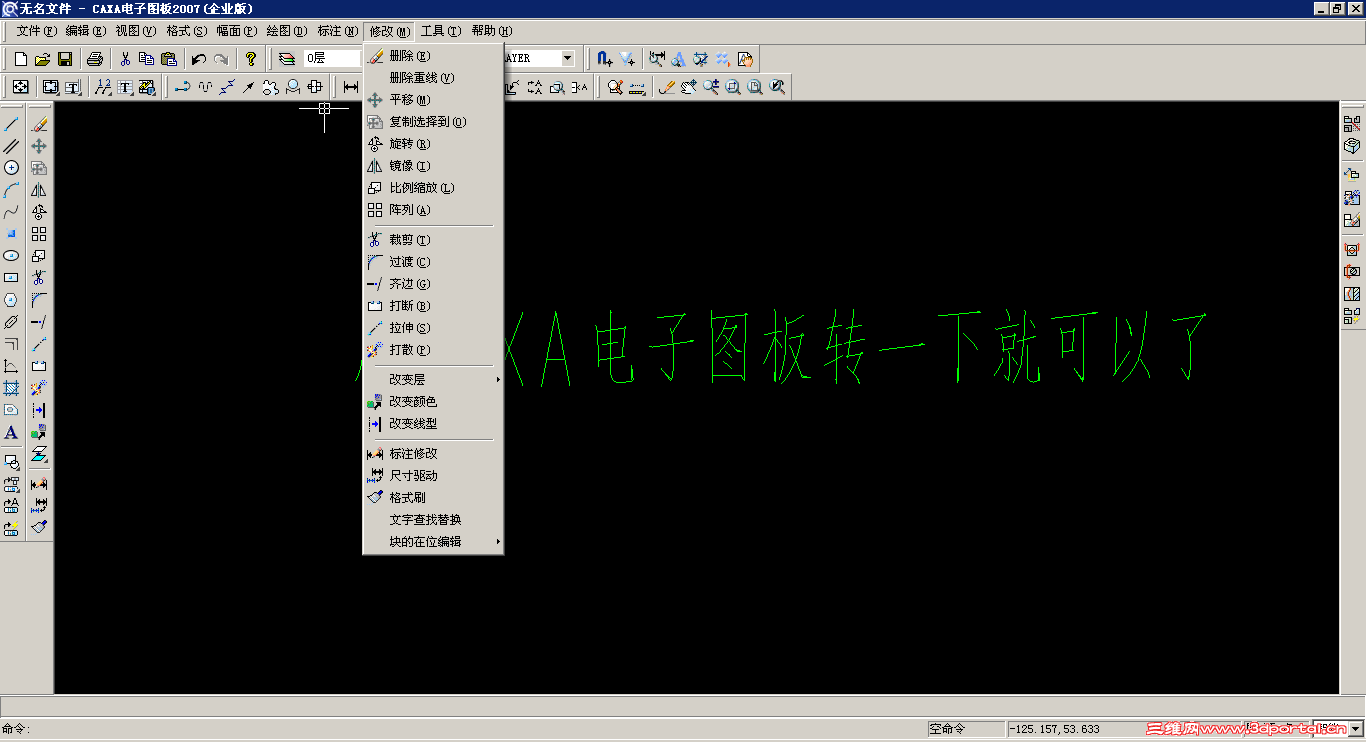Choose 旋转 from the Modify menu
Screen dimensions: 1366x742
click(x=433, y=144)
